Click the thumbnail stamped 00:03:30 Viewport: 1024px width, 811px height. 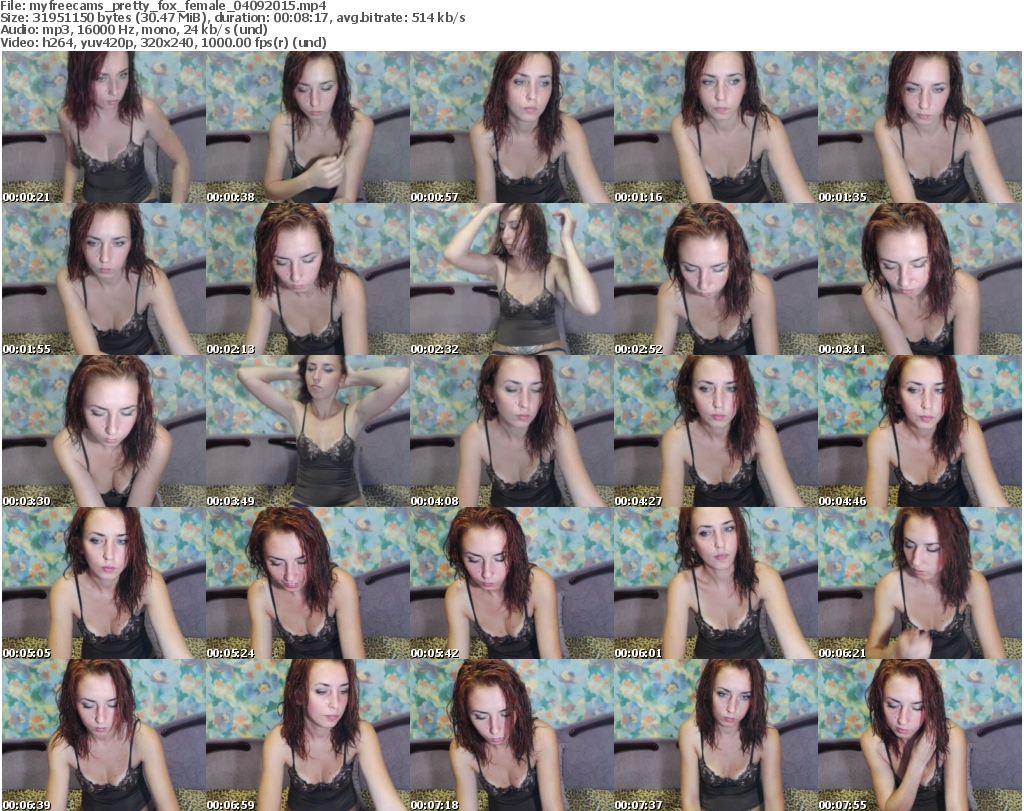tap(103, 431)
